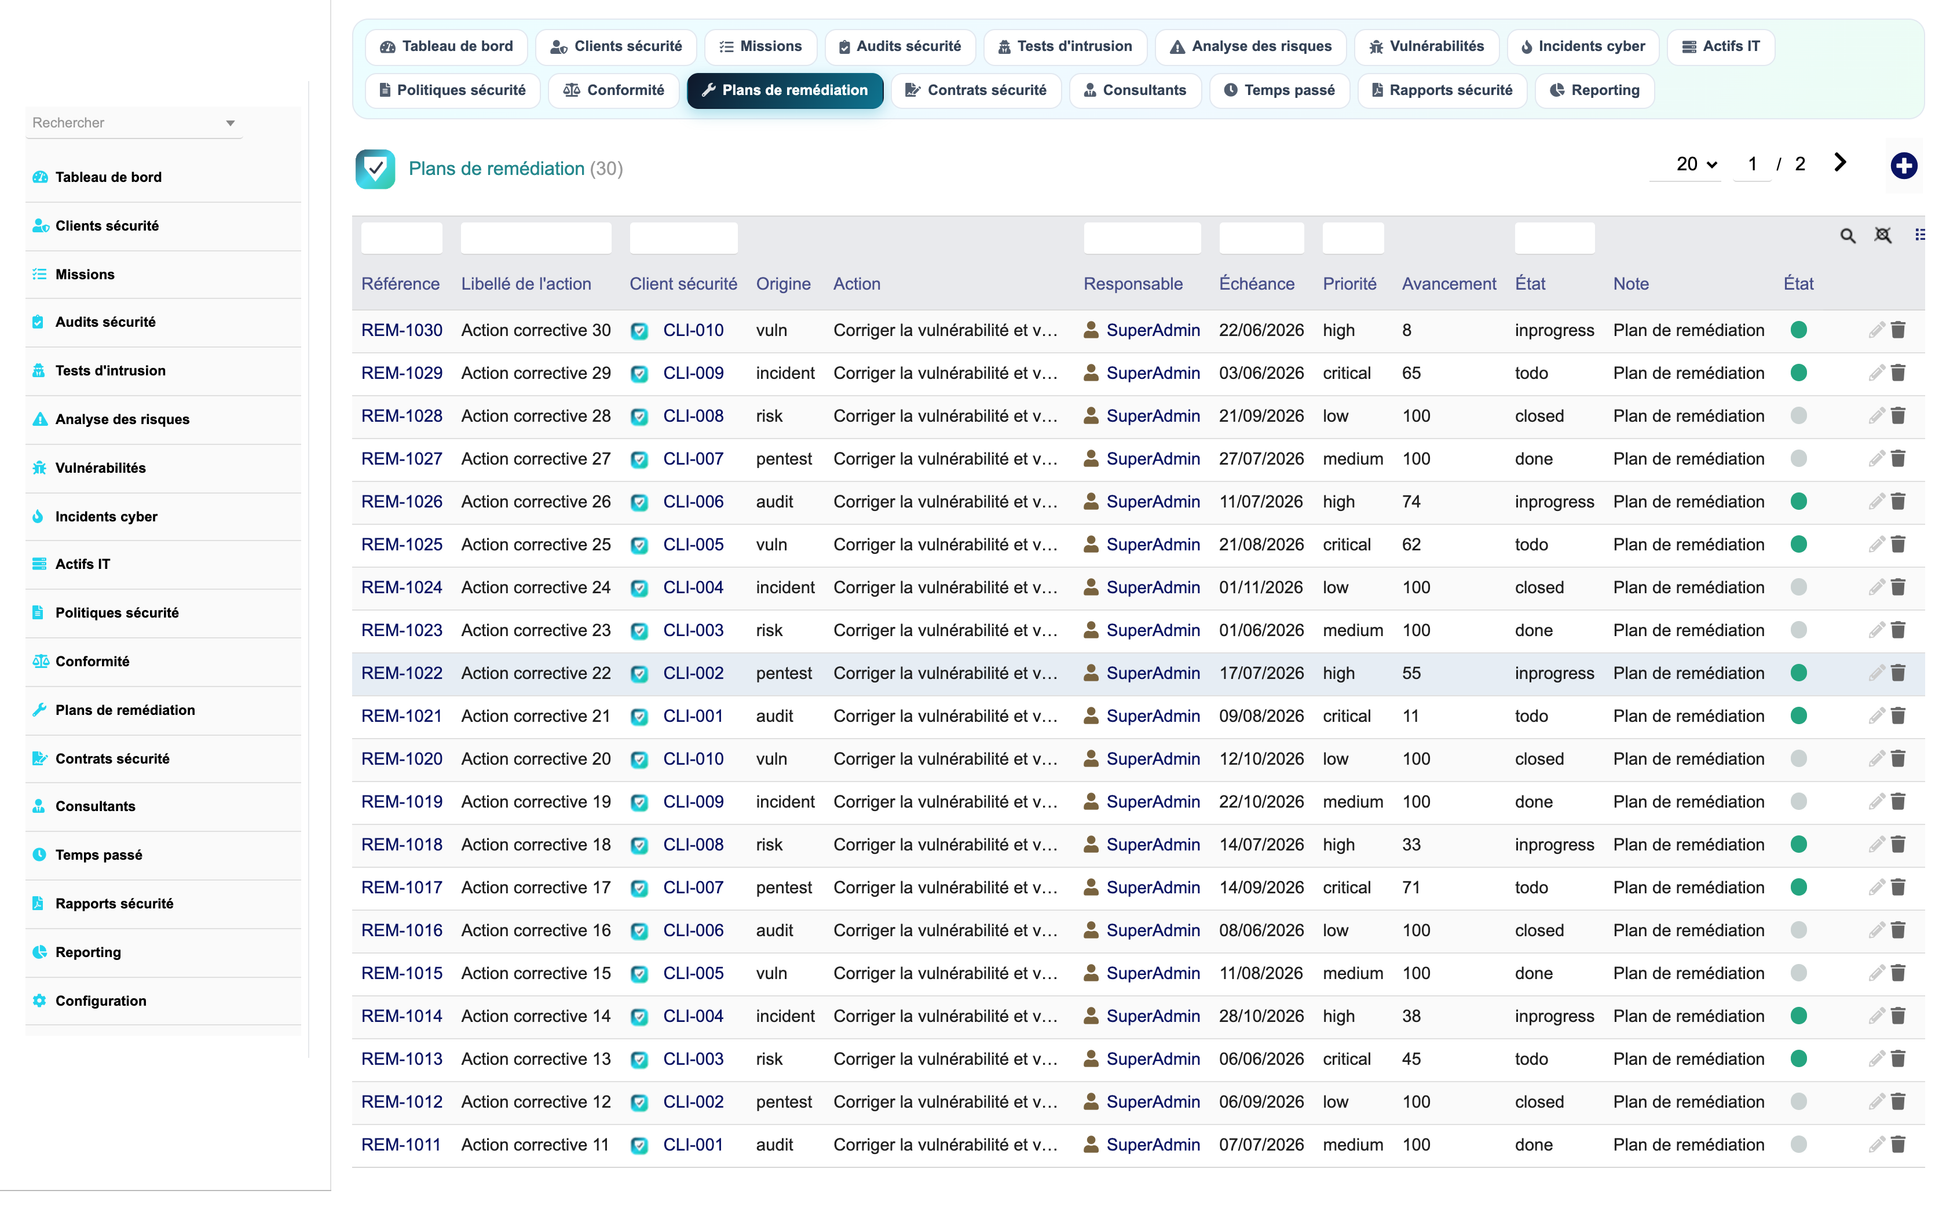This screenshot has width=1946, height=1205.
Task: Edit row REM-1014 with pencil icon
Action: pos(1876,1016)
